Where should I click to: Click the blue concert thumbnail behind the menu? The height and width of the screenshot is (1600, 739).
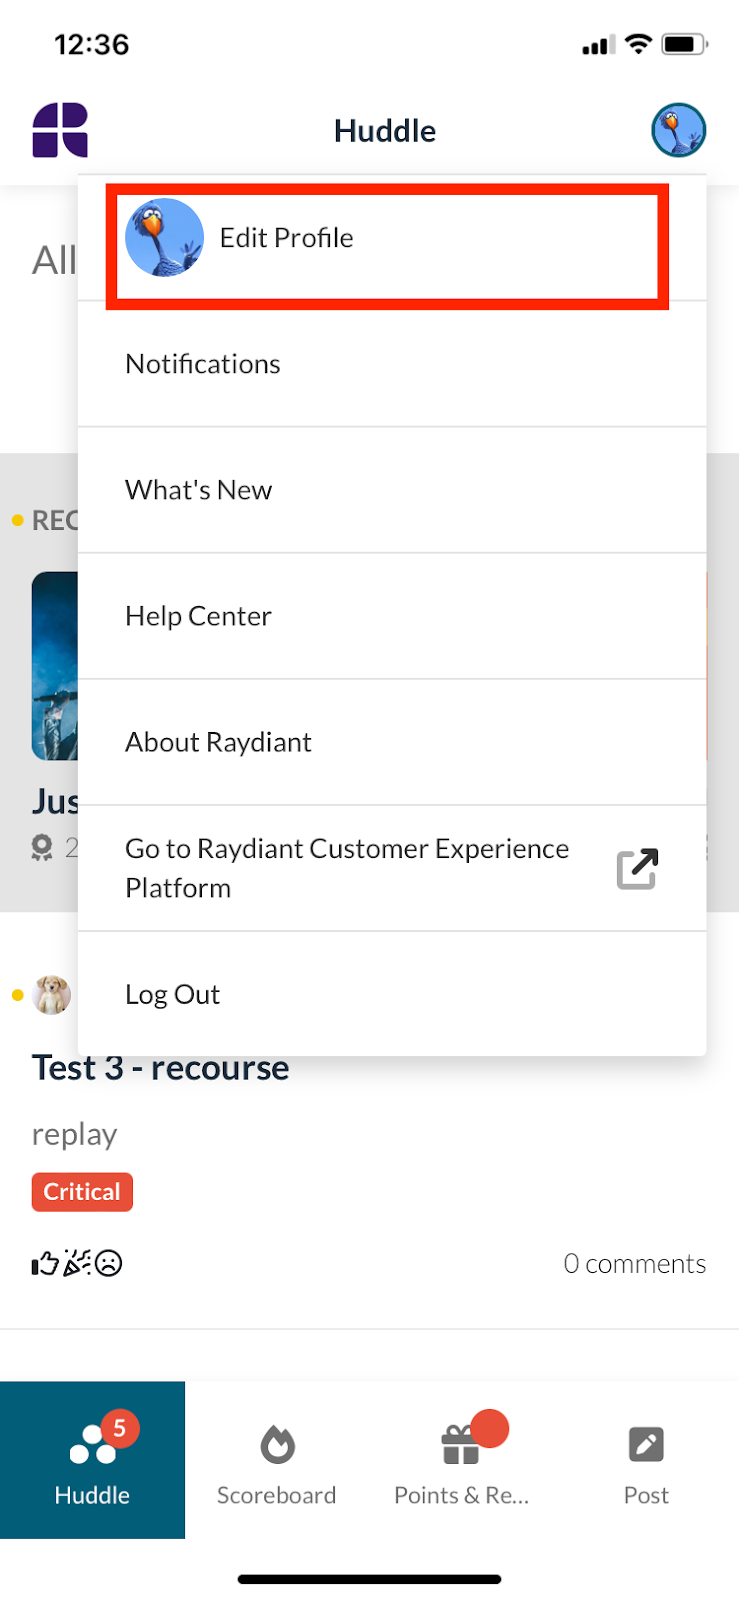tap(54, 666)
